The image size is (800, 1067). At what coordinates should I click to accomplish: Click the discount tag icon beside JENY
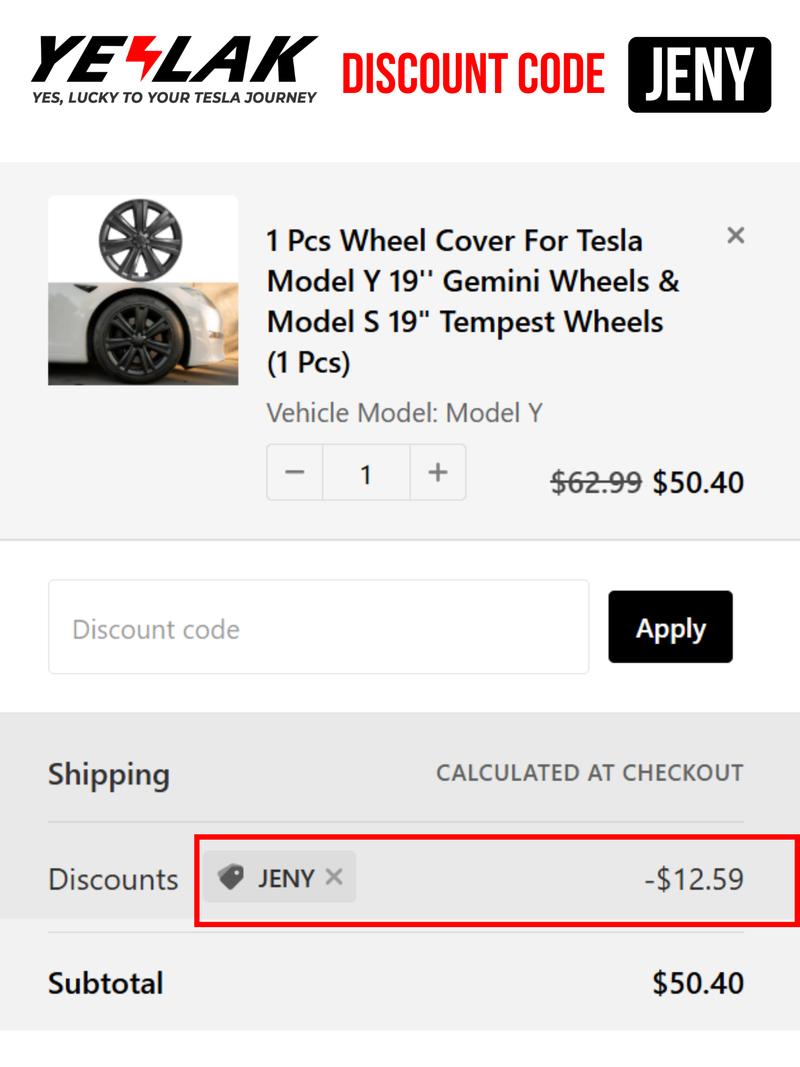tap(228, 877)
